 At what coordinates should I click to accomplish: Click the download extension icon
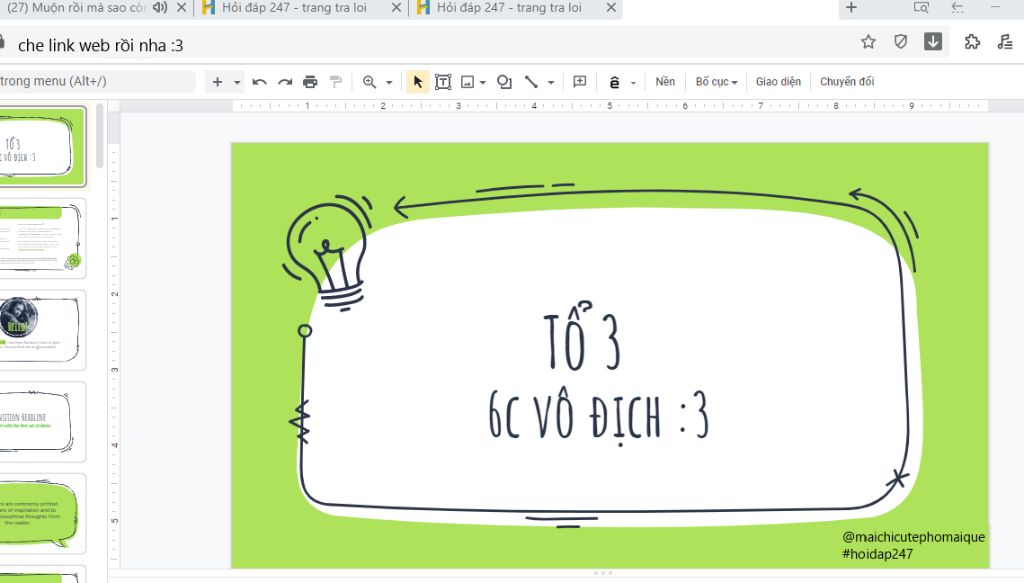tap(933, 42)
